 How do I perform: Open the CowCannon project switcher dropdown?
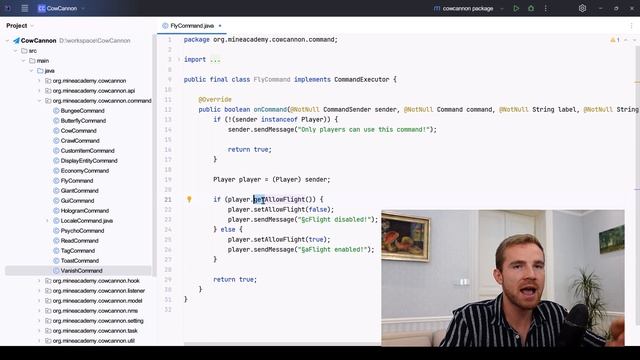click(62, 8)
